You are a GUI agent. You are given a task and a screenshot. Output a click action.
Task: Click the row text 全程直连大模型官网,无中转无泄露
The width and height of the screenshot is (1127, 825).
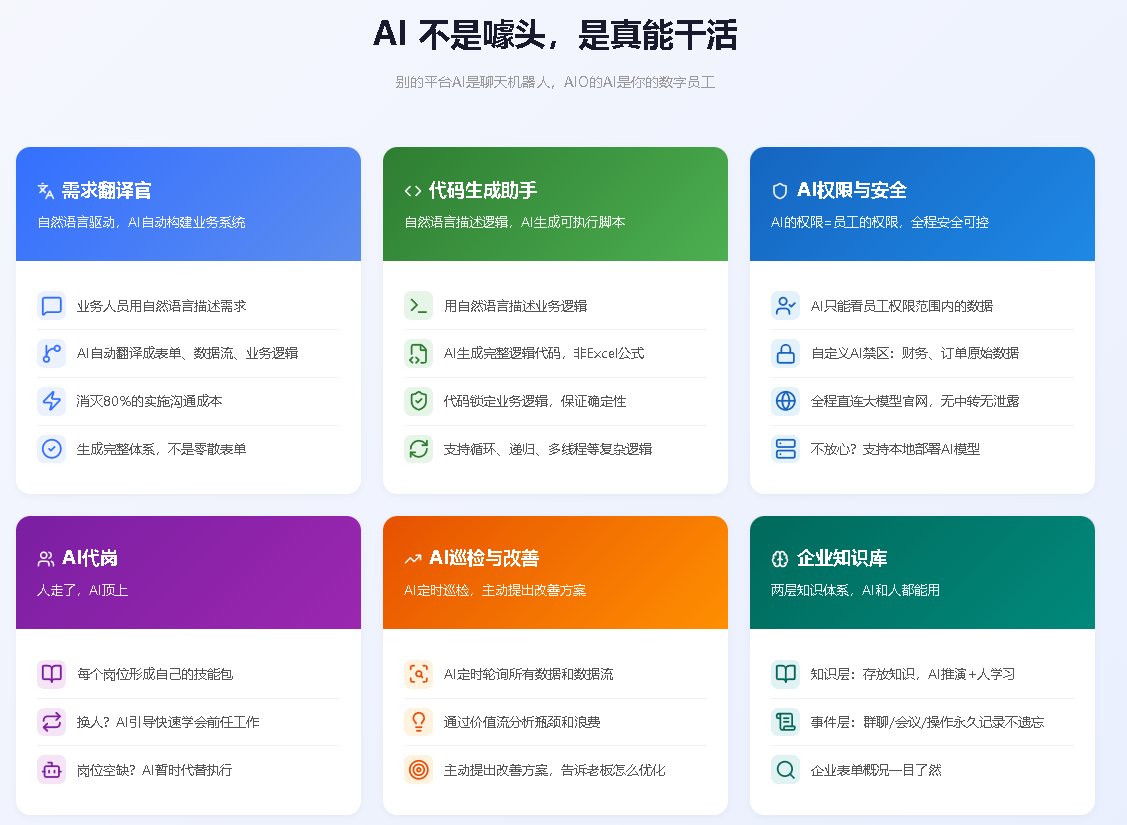pyautogui.click(x=915, y=401)
